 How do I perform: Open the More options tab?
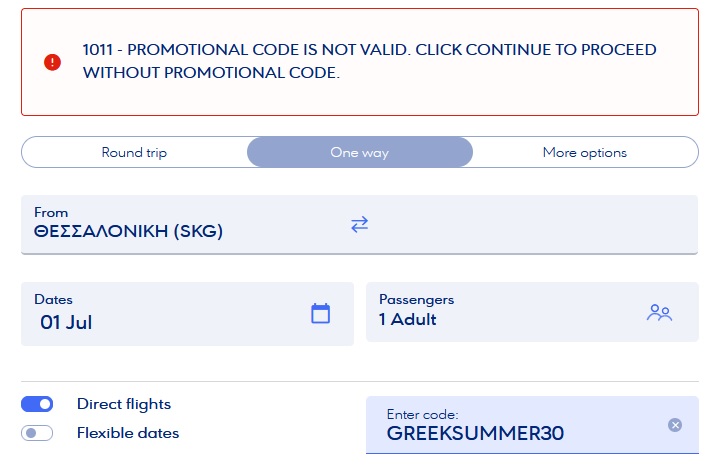585,152
